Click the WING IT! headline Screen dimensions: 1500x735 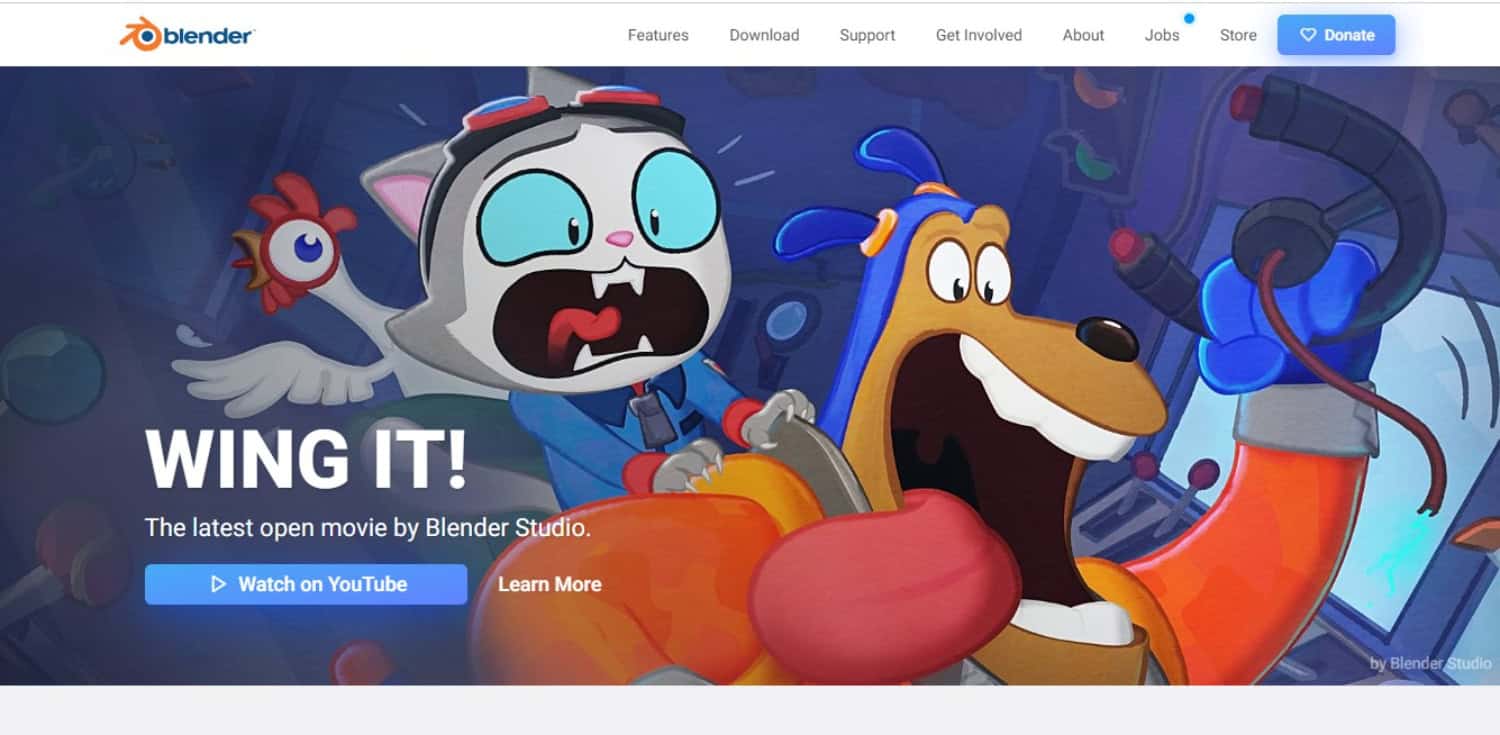click(x=306, y=459)
